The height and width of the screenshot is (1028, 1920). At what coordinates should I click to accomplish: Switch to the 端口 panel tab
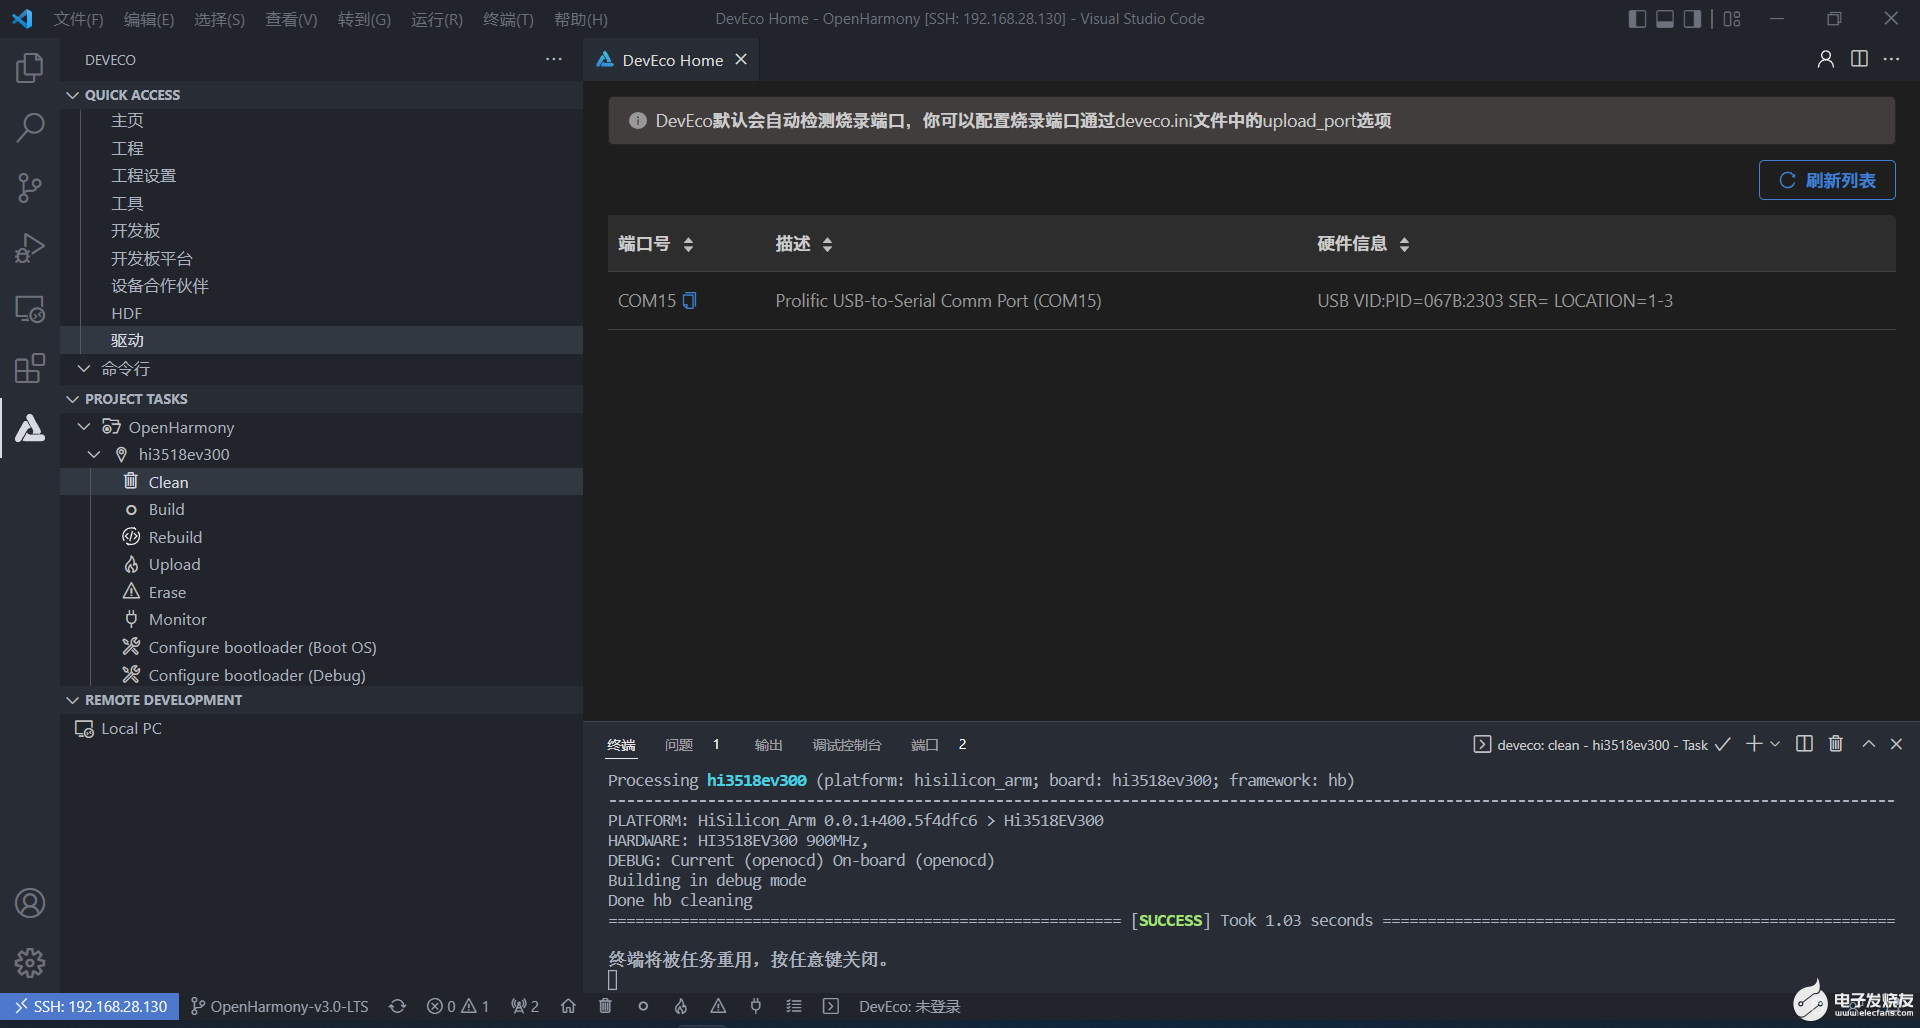[925, 745]
